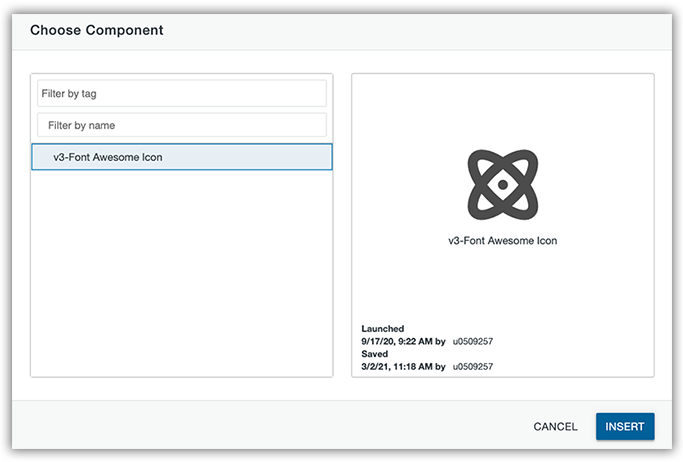The height and width of the screenshot is (462, 683).
Task: Click the preview caption v3-Font Awesome Icon
Action: click(503, 241)
